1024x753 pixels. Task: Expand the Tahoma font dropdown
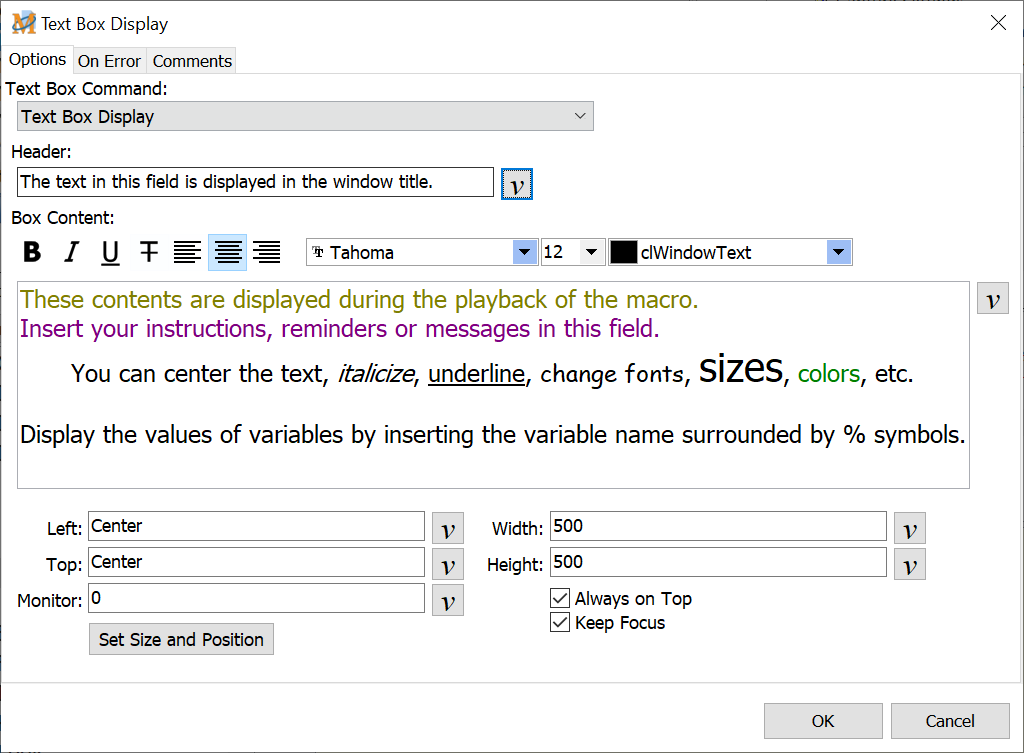[x=525, y=252]
